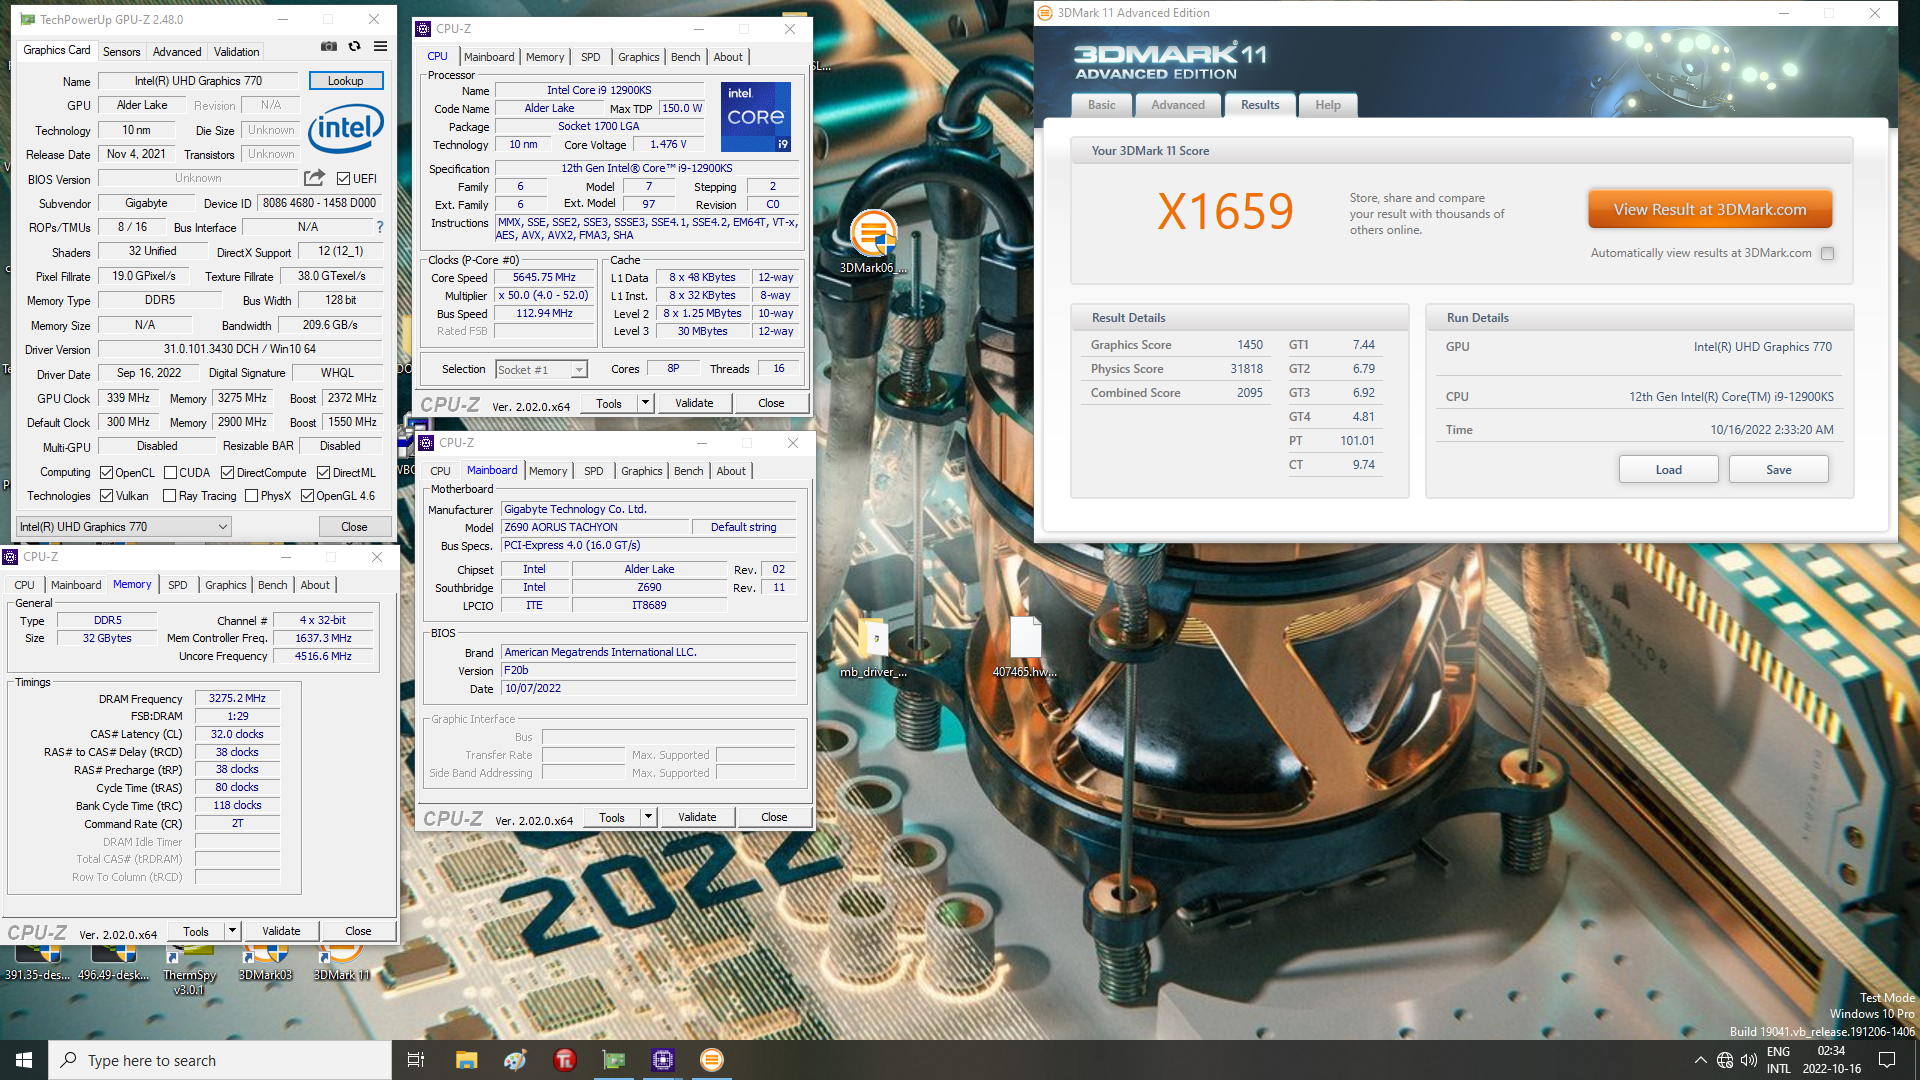
Task: Open volume speaker tray icon
Action: click(1749, 1060)
